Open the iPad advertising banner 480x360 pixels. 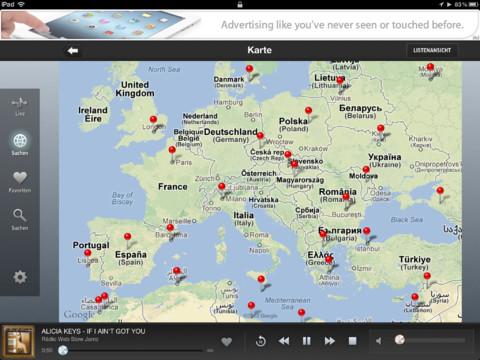240,24
